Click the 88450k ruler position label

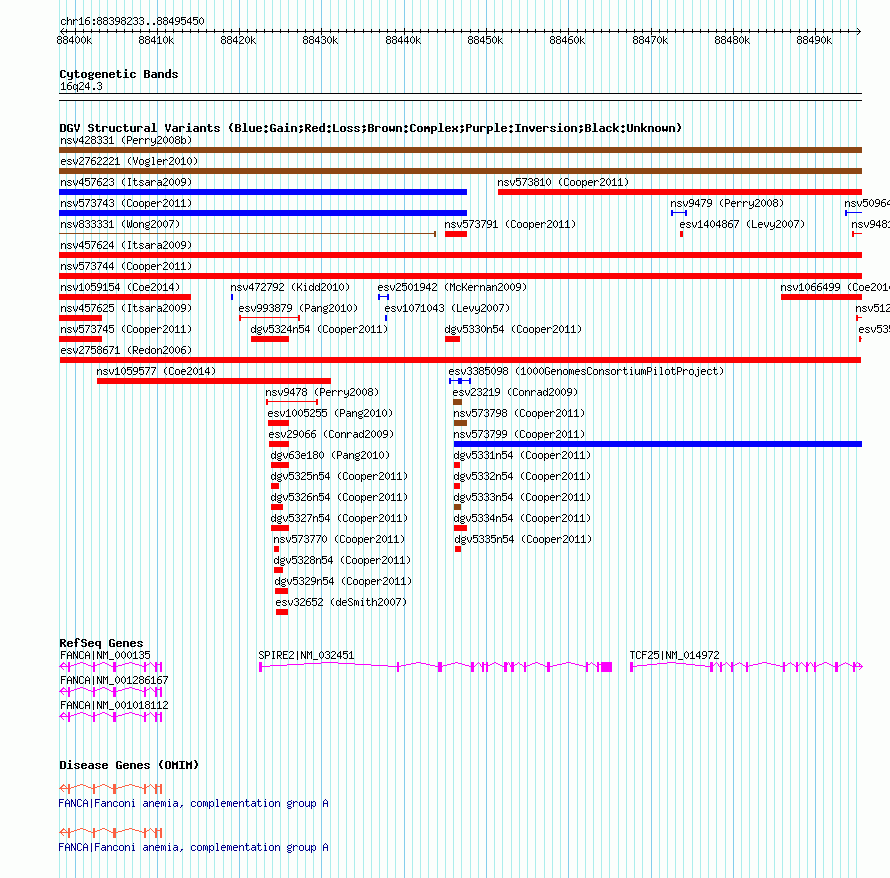point(485,40)
